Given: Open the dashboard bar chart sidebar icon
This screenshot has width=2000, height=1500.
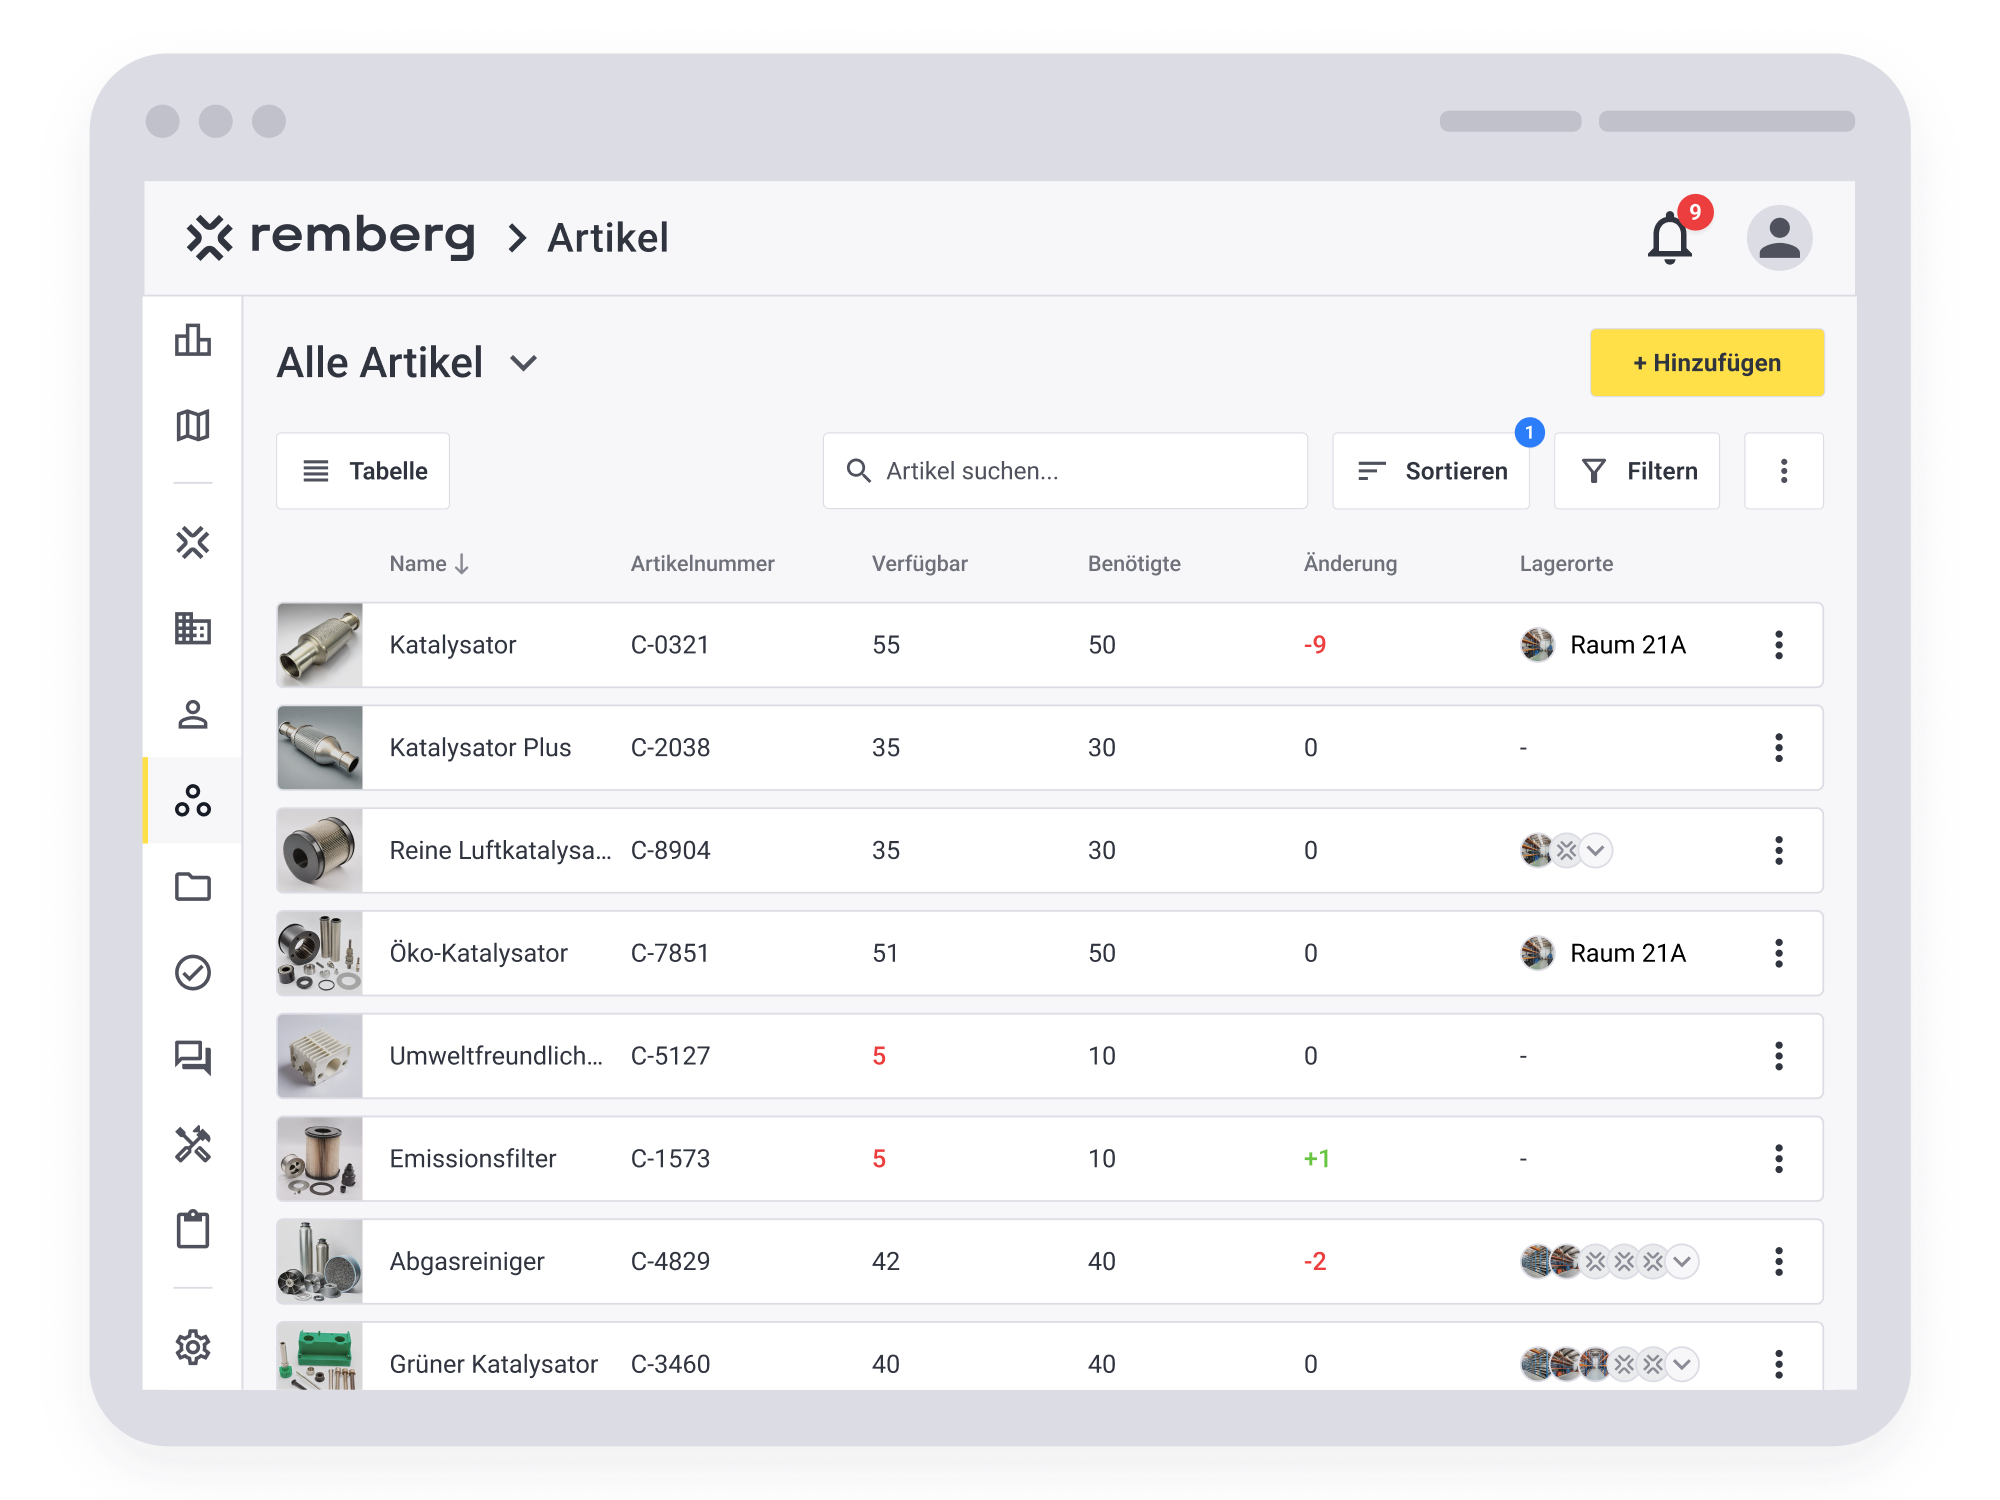Looking at the screenshot, I should (x=193, y=340).
